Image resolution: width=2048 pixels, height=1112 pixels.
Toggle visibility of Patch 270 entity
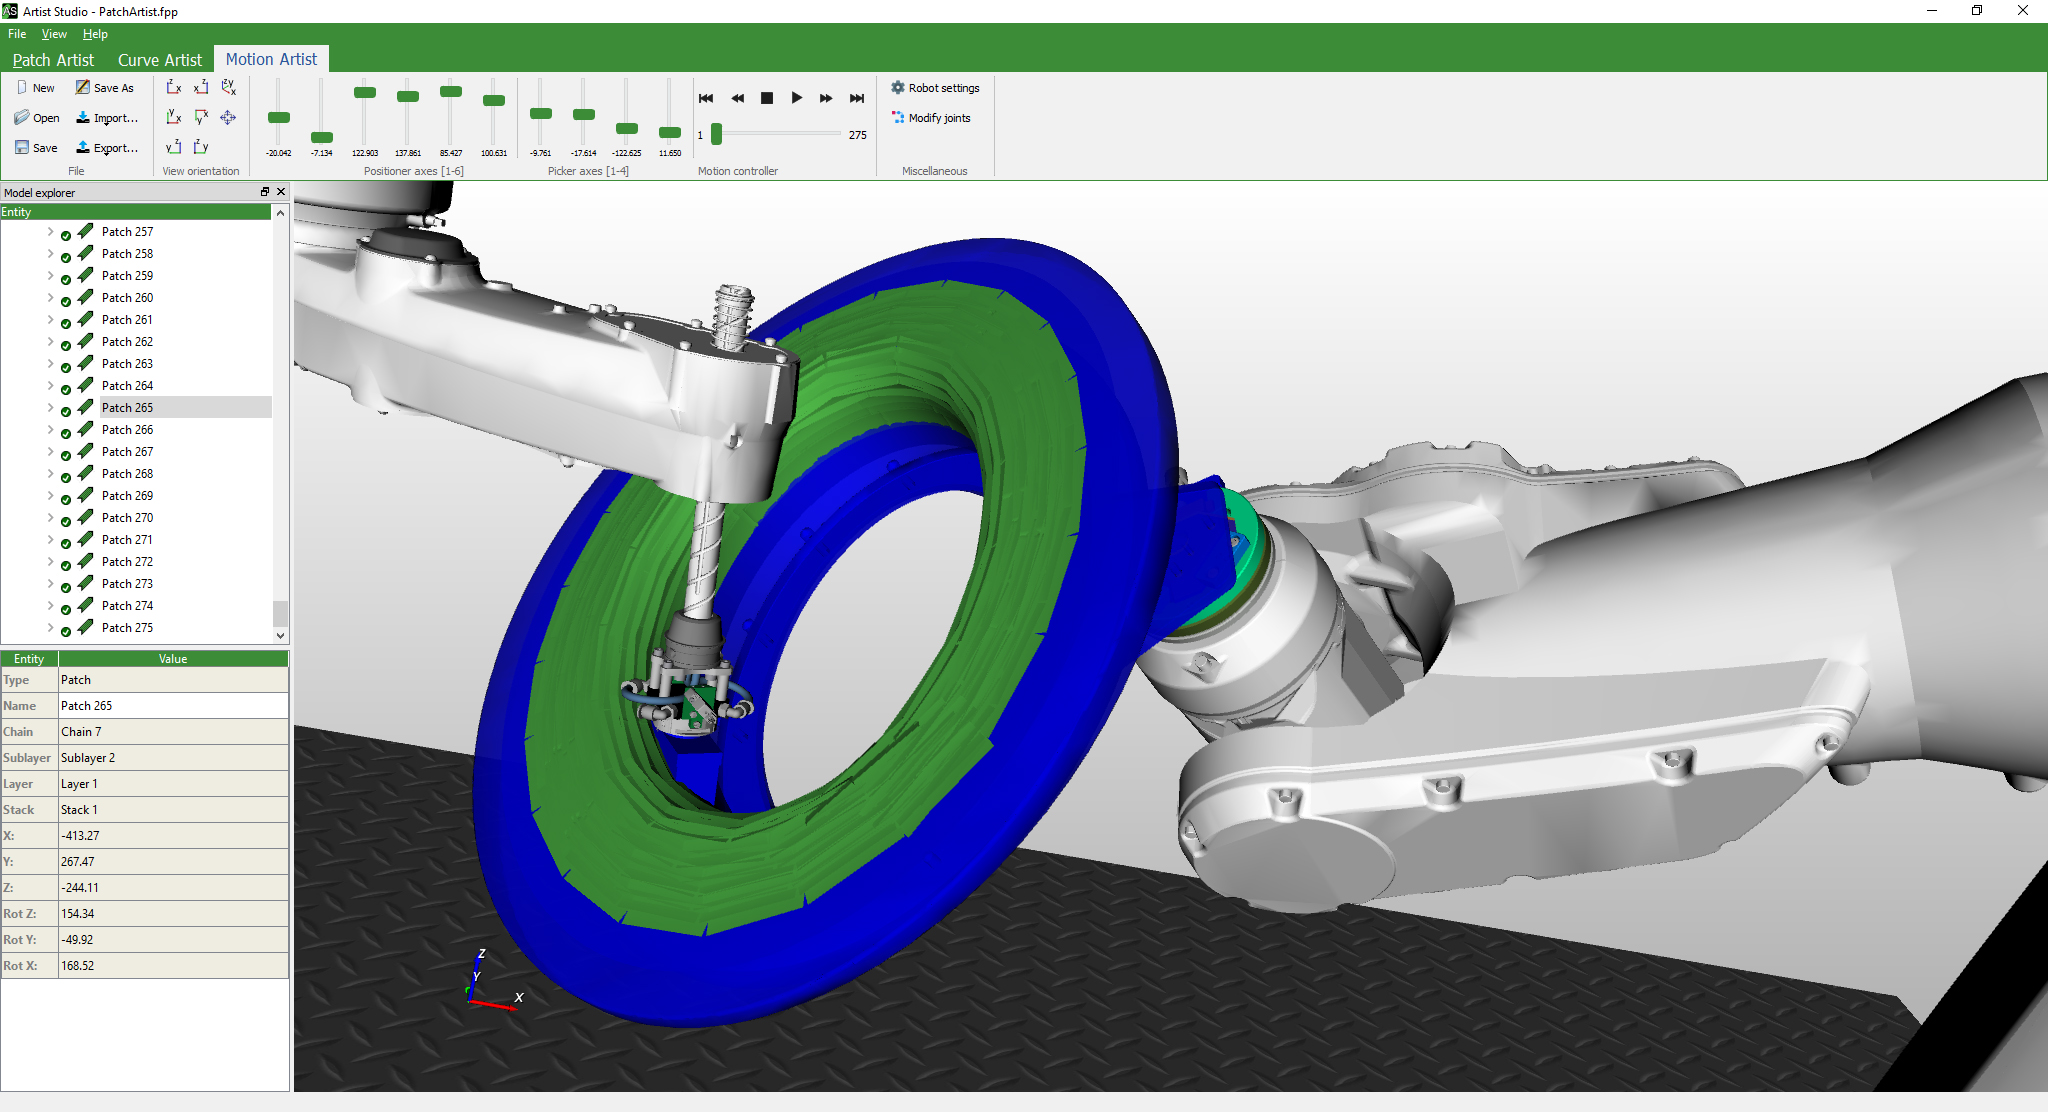64,518
